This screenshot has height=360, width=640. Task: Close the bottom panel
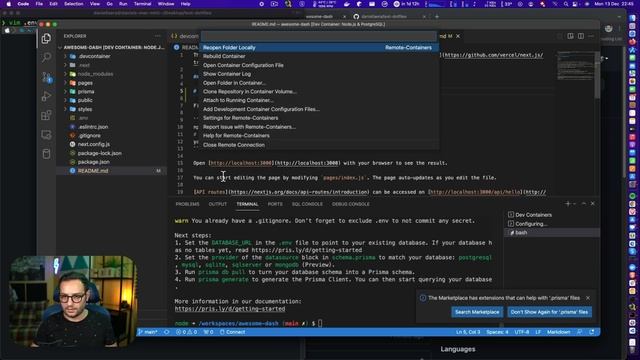593,203
